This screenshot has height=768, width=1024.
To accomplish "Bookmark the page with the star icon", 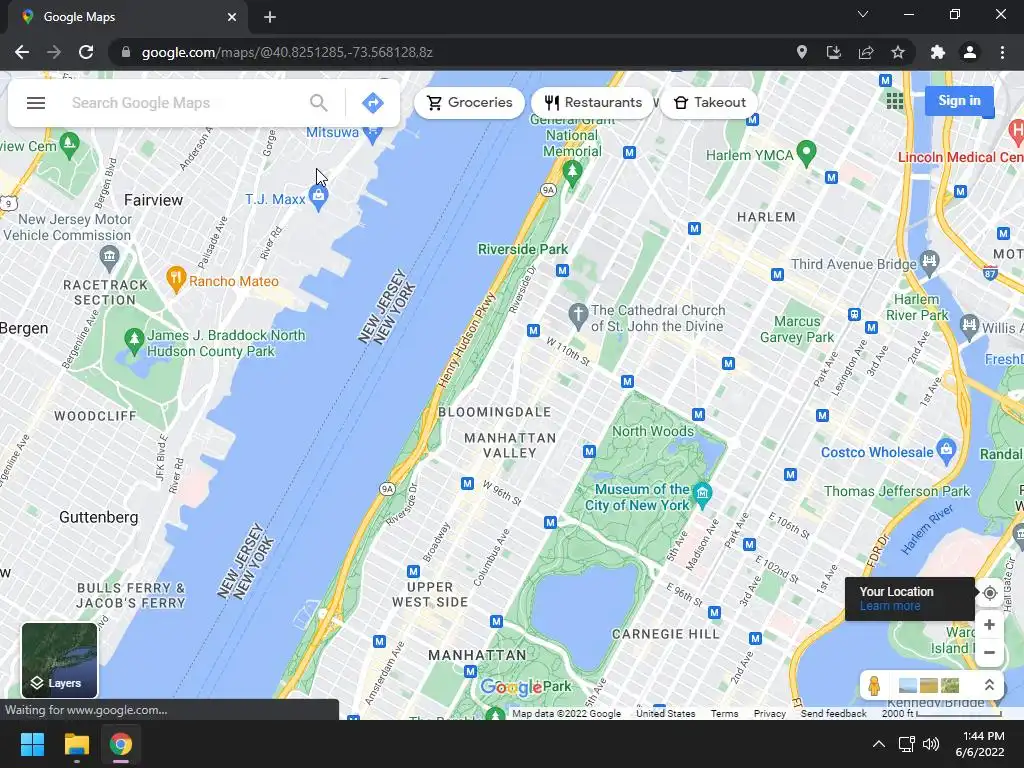I will click(898, 52).
